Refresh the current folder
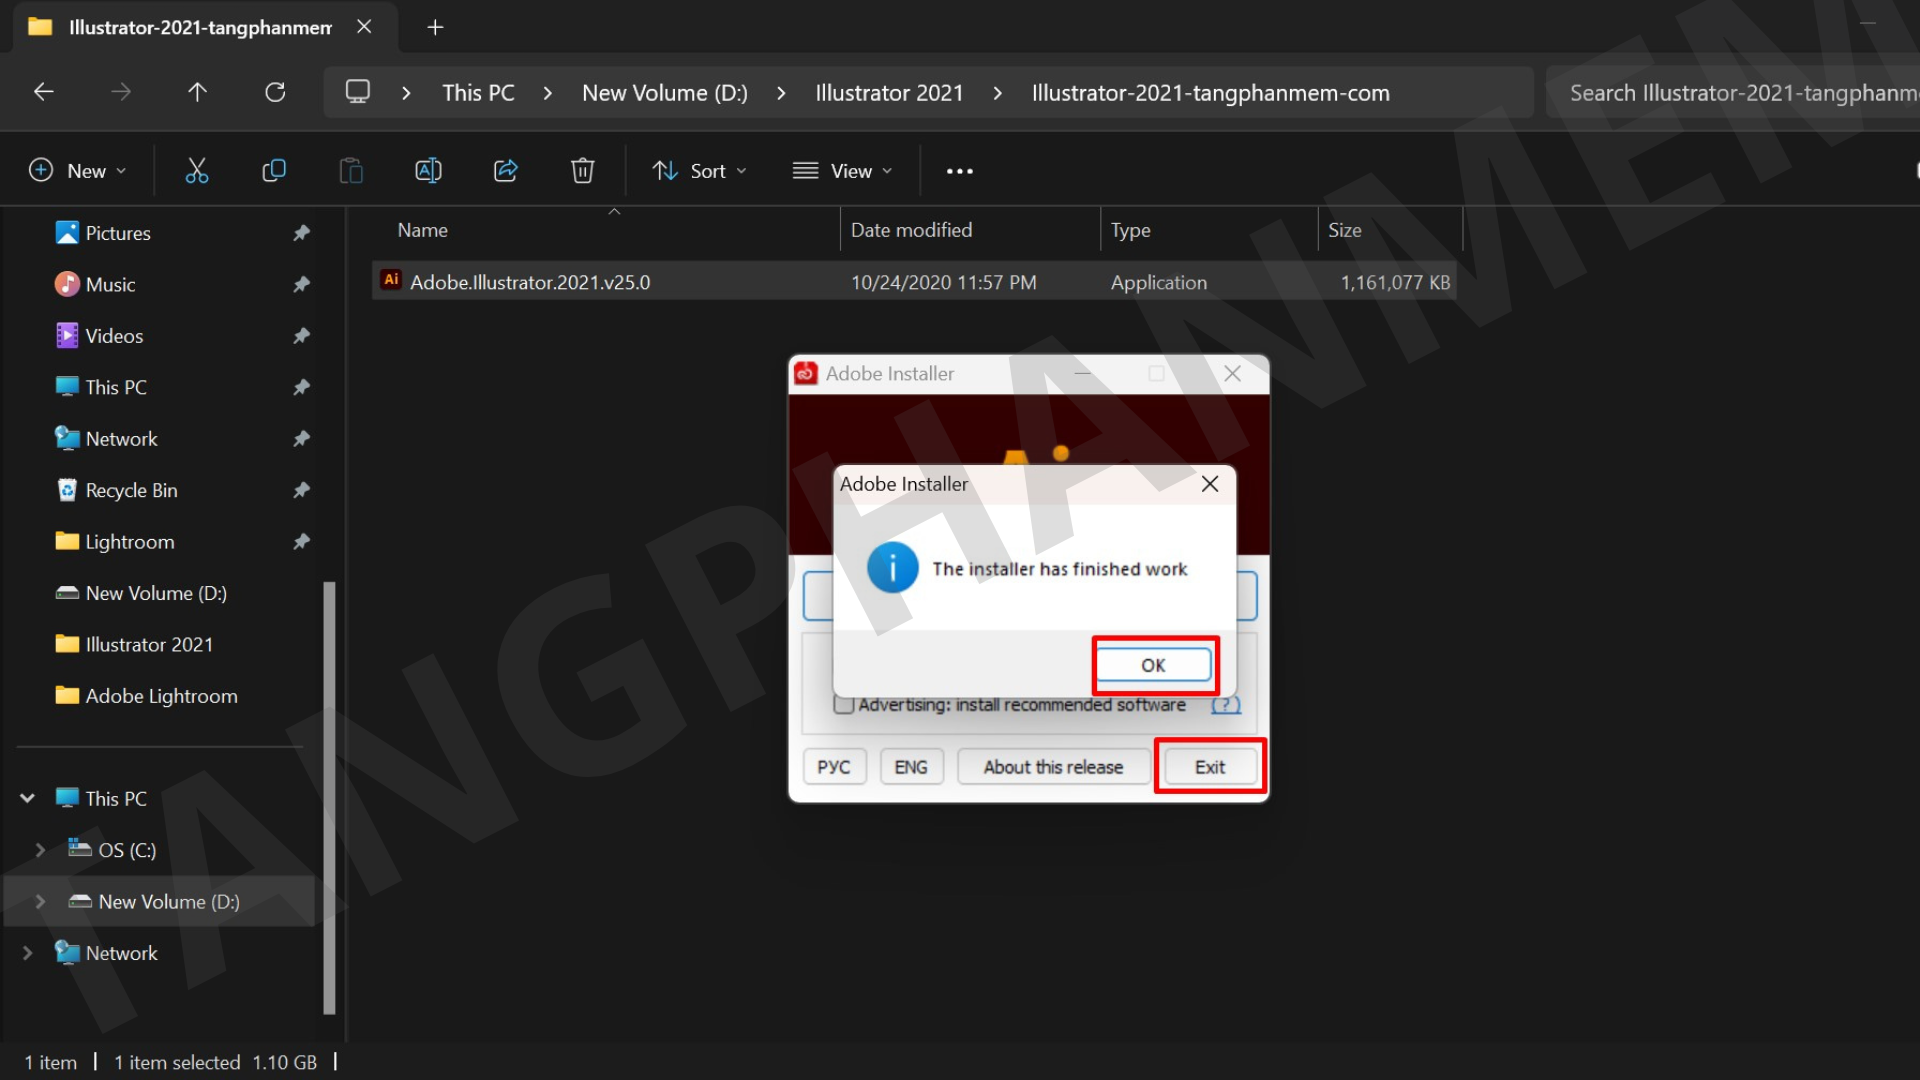The height and width of the screenshot is (1080, 1920). pyautogui.click(x=275, y=92)
